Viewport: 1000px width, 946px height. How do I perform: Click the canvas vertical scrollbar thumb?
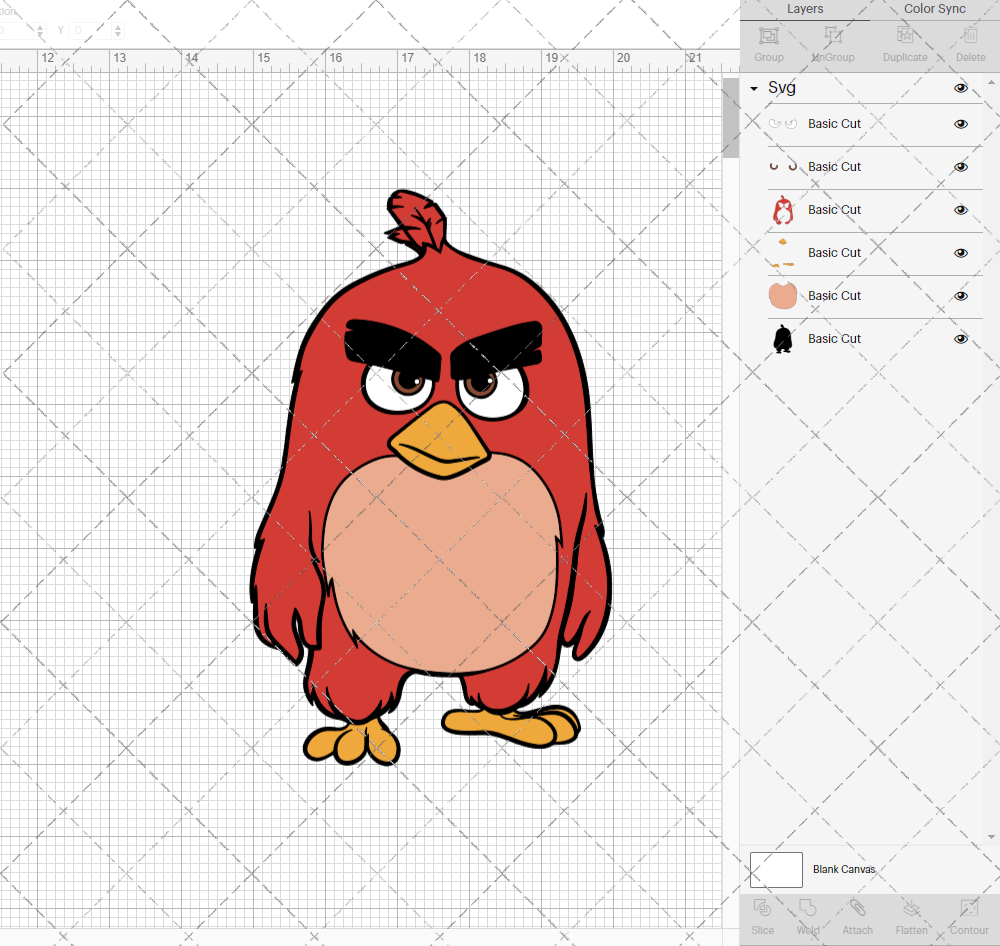730,118
